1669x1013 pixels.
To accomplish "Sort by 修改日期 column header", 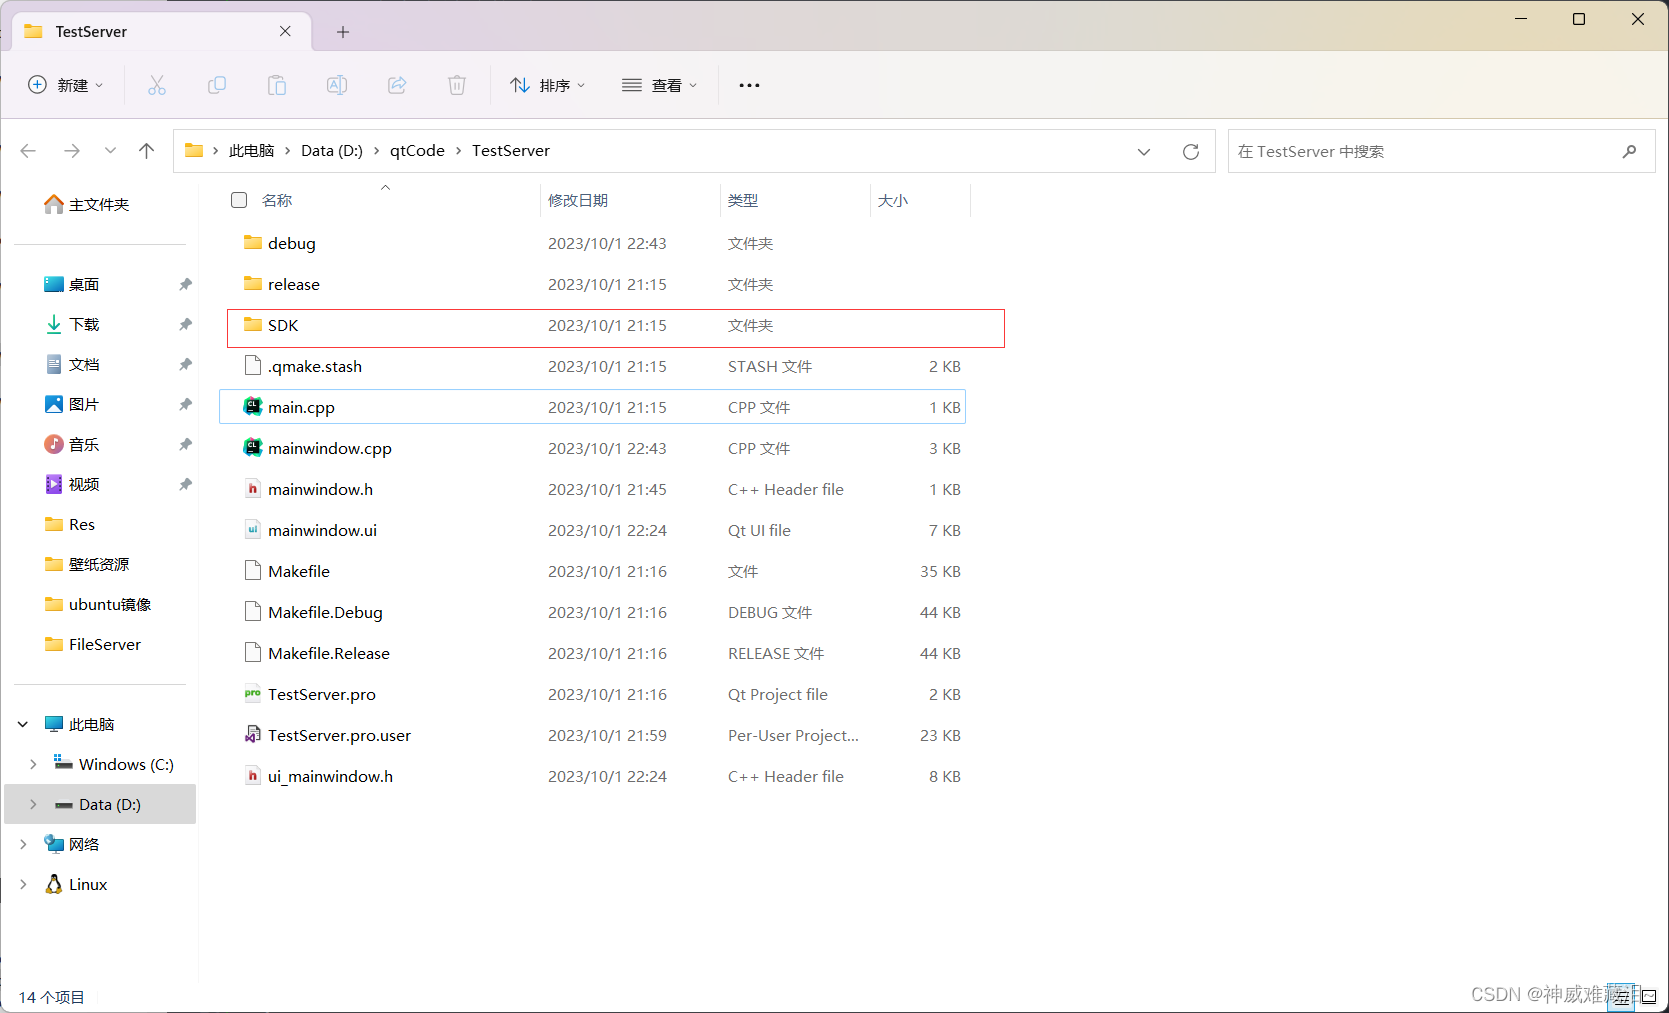I will (578, 200).
